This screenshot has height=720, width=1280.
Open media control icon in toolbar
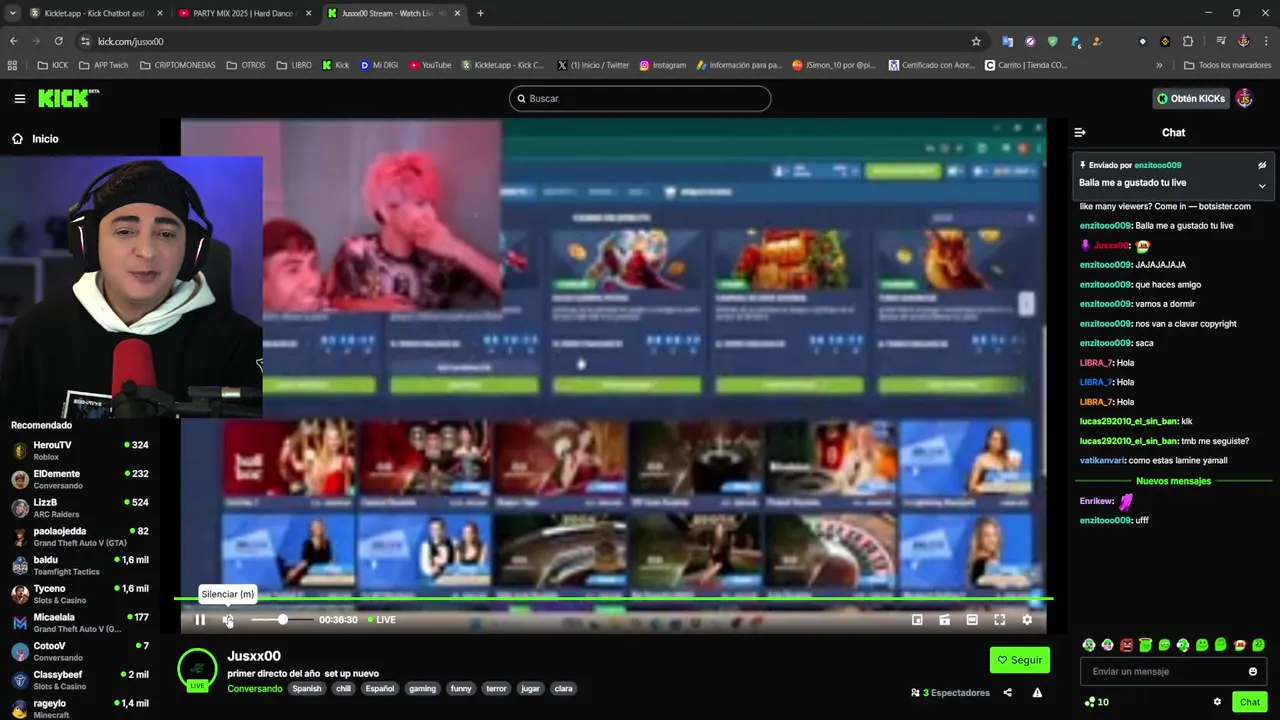click(1221, 41)
